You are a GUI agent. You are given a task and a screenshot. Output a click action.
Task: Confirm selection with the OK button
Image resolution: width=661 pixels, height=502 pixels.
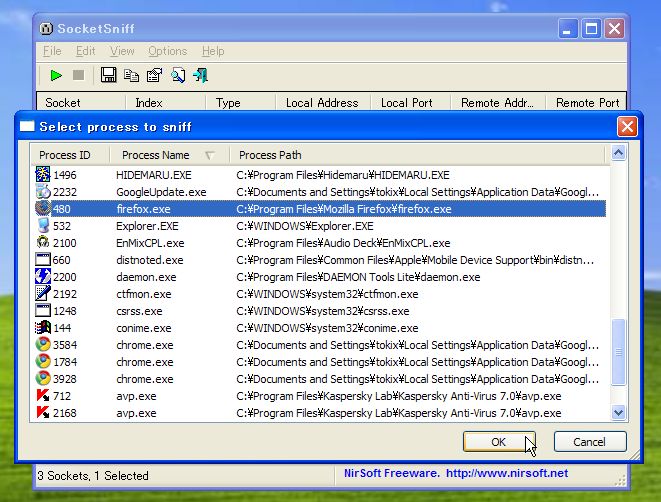[x=499, y=442]
